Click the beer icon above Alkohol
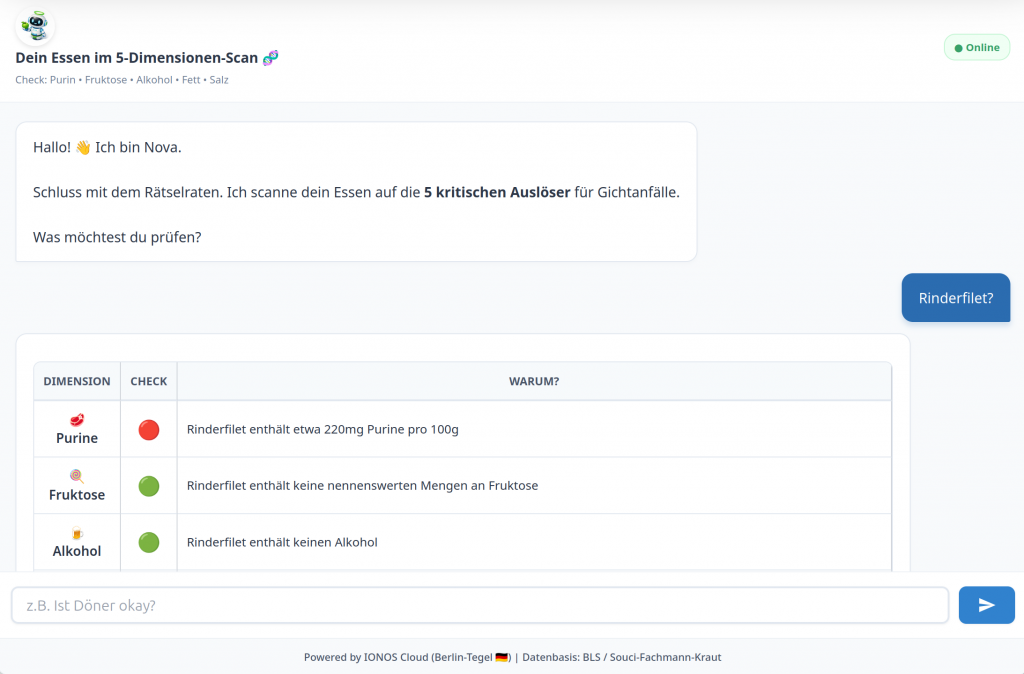1024x674 pixels. [x=77, y=533]
